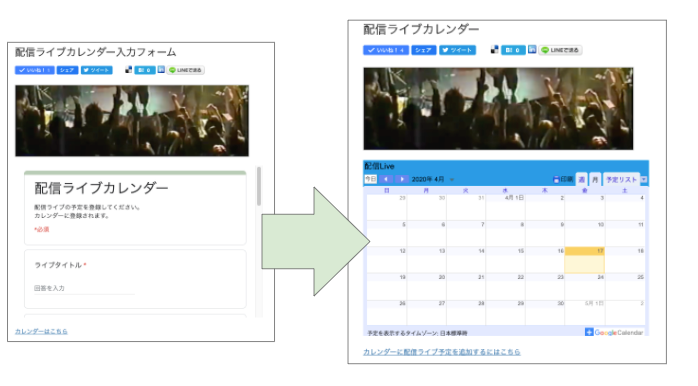
Task: Click the LINE send button on the calendar page
Action: 560,50
